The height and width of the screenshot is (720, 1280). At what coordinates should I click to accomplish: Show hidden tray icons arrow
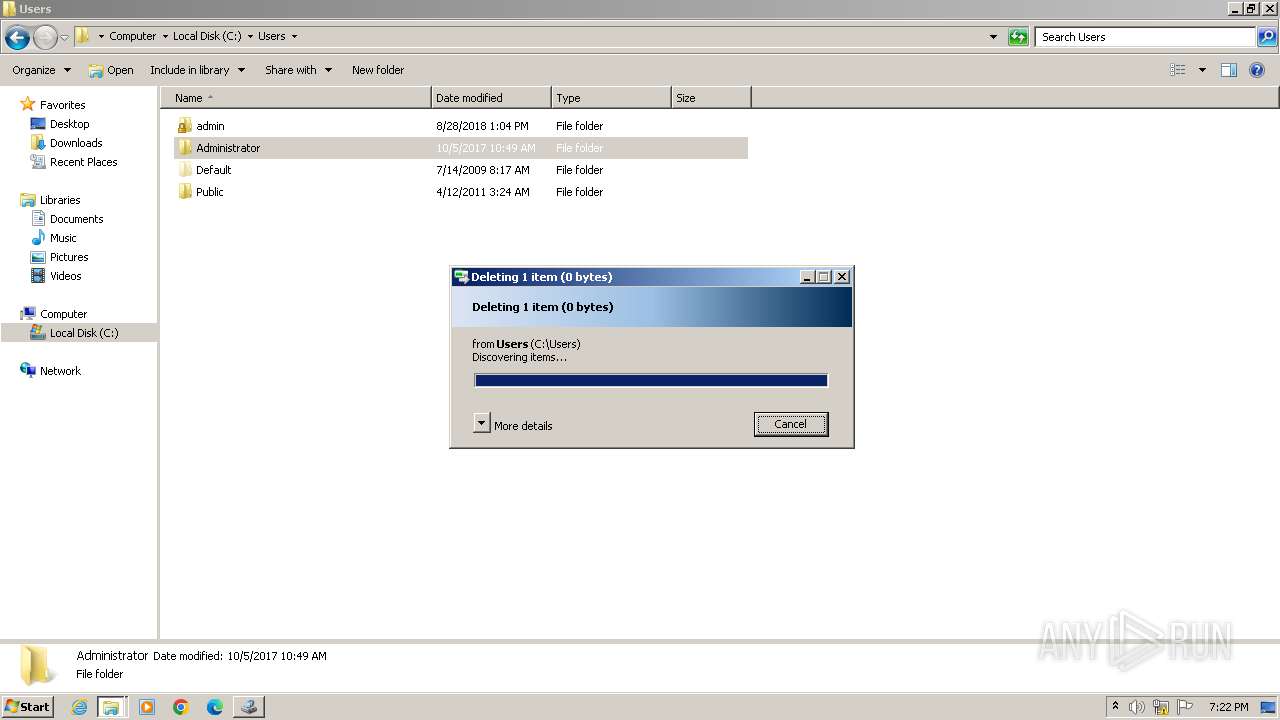click(1115, 706)
